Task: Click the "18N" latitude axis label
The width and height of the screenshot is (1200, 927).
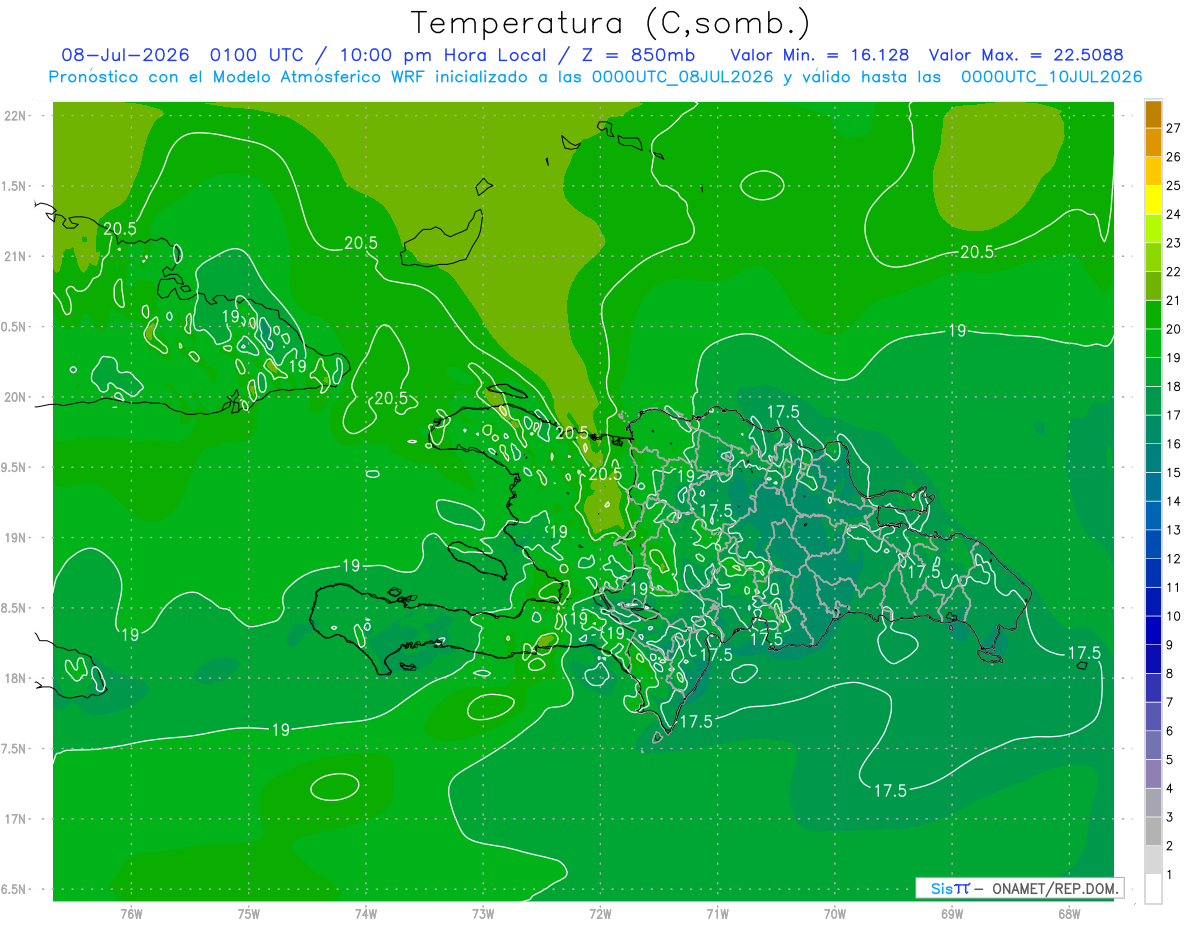Action: tap(15, 678)
